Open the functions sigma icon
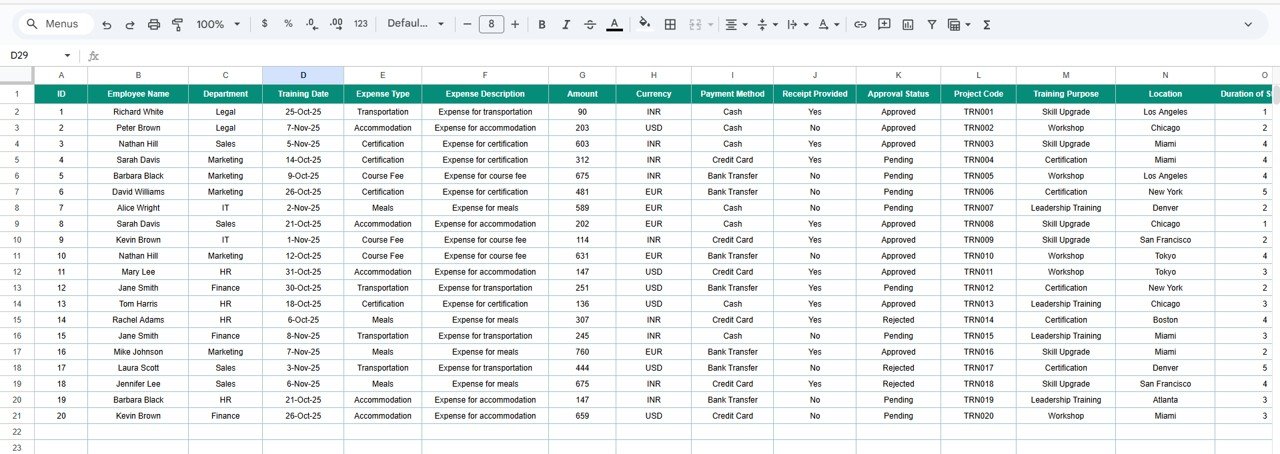The image size is (1280, 454). (x=987, y=24)
